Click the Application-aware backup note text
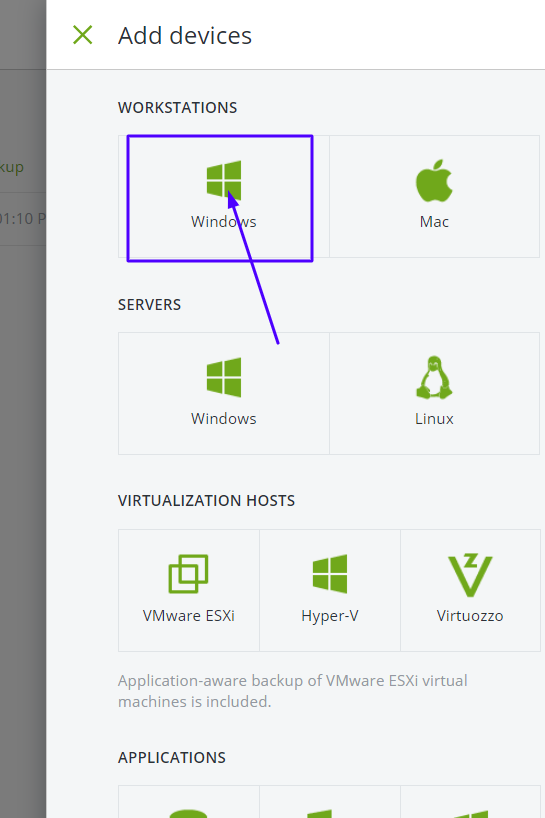Screen dimensions: 545x818 coord(293,691)
